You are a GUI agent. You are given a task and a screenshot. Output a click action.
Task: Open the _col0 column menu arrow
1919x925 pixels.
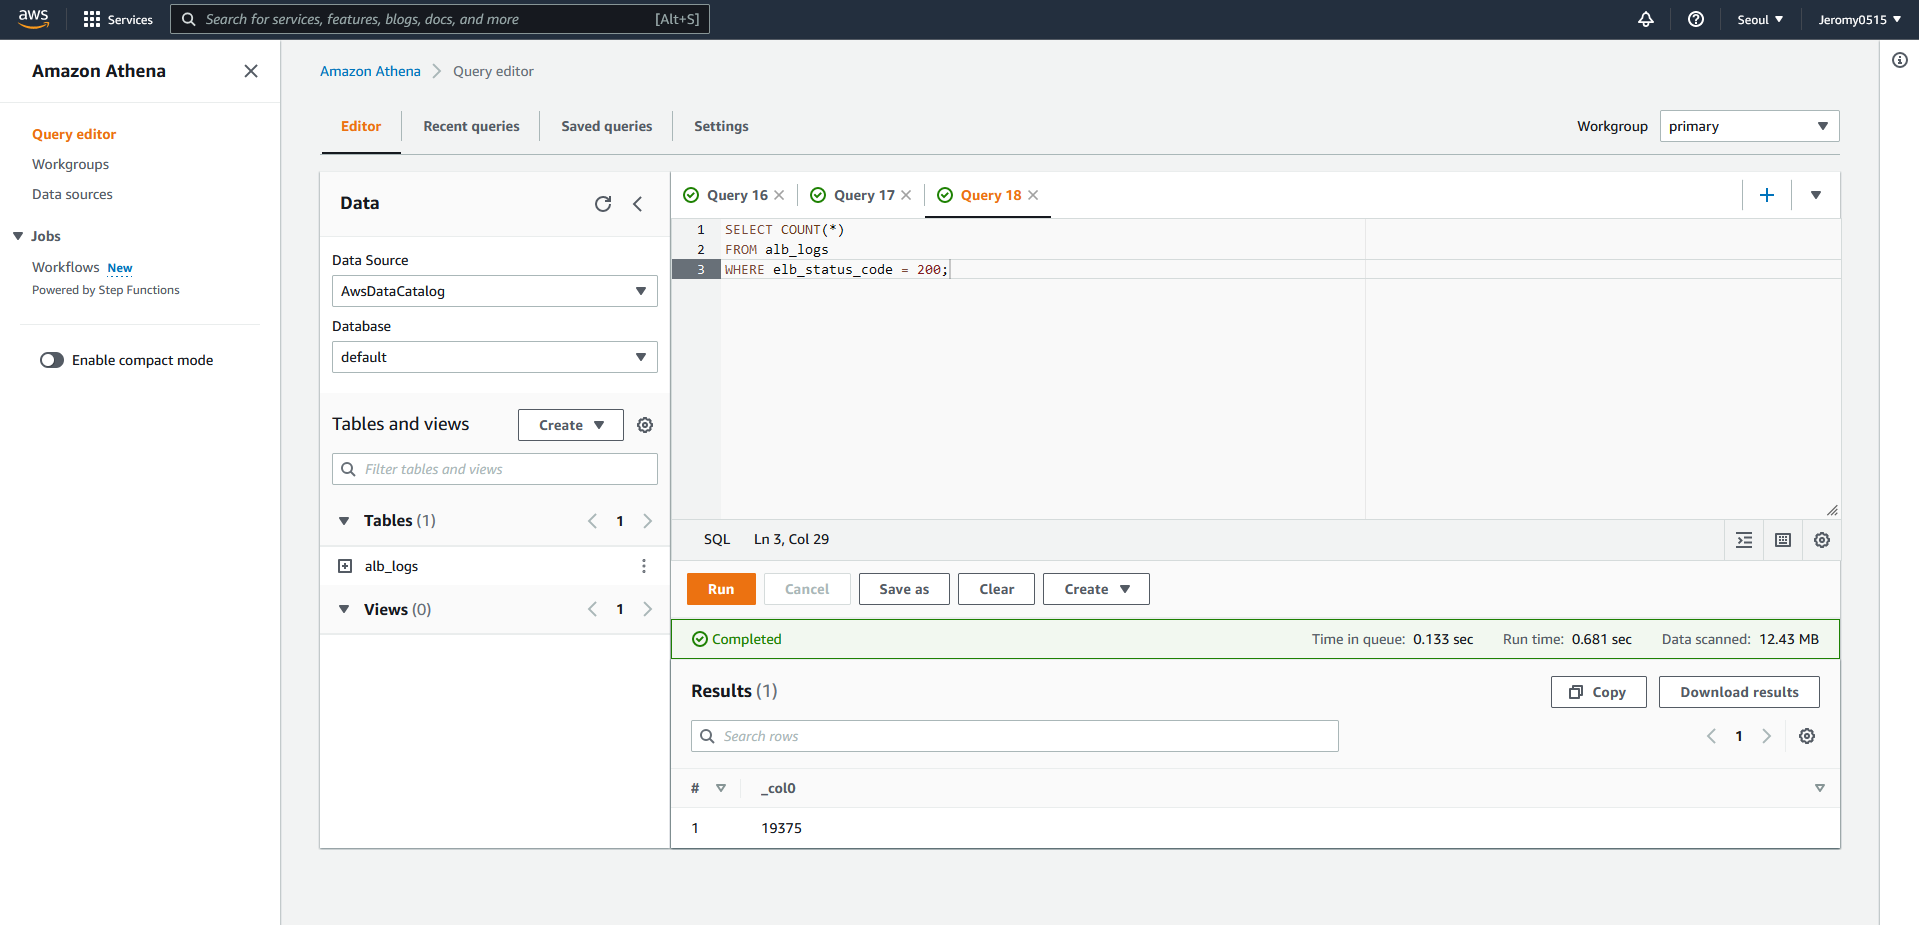coord(1820,788)
